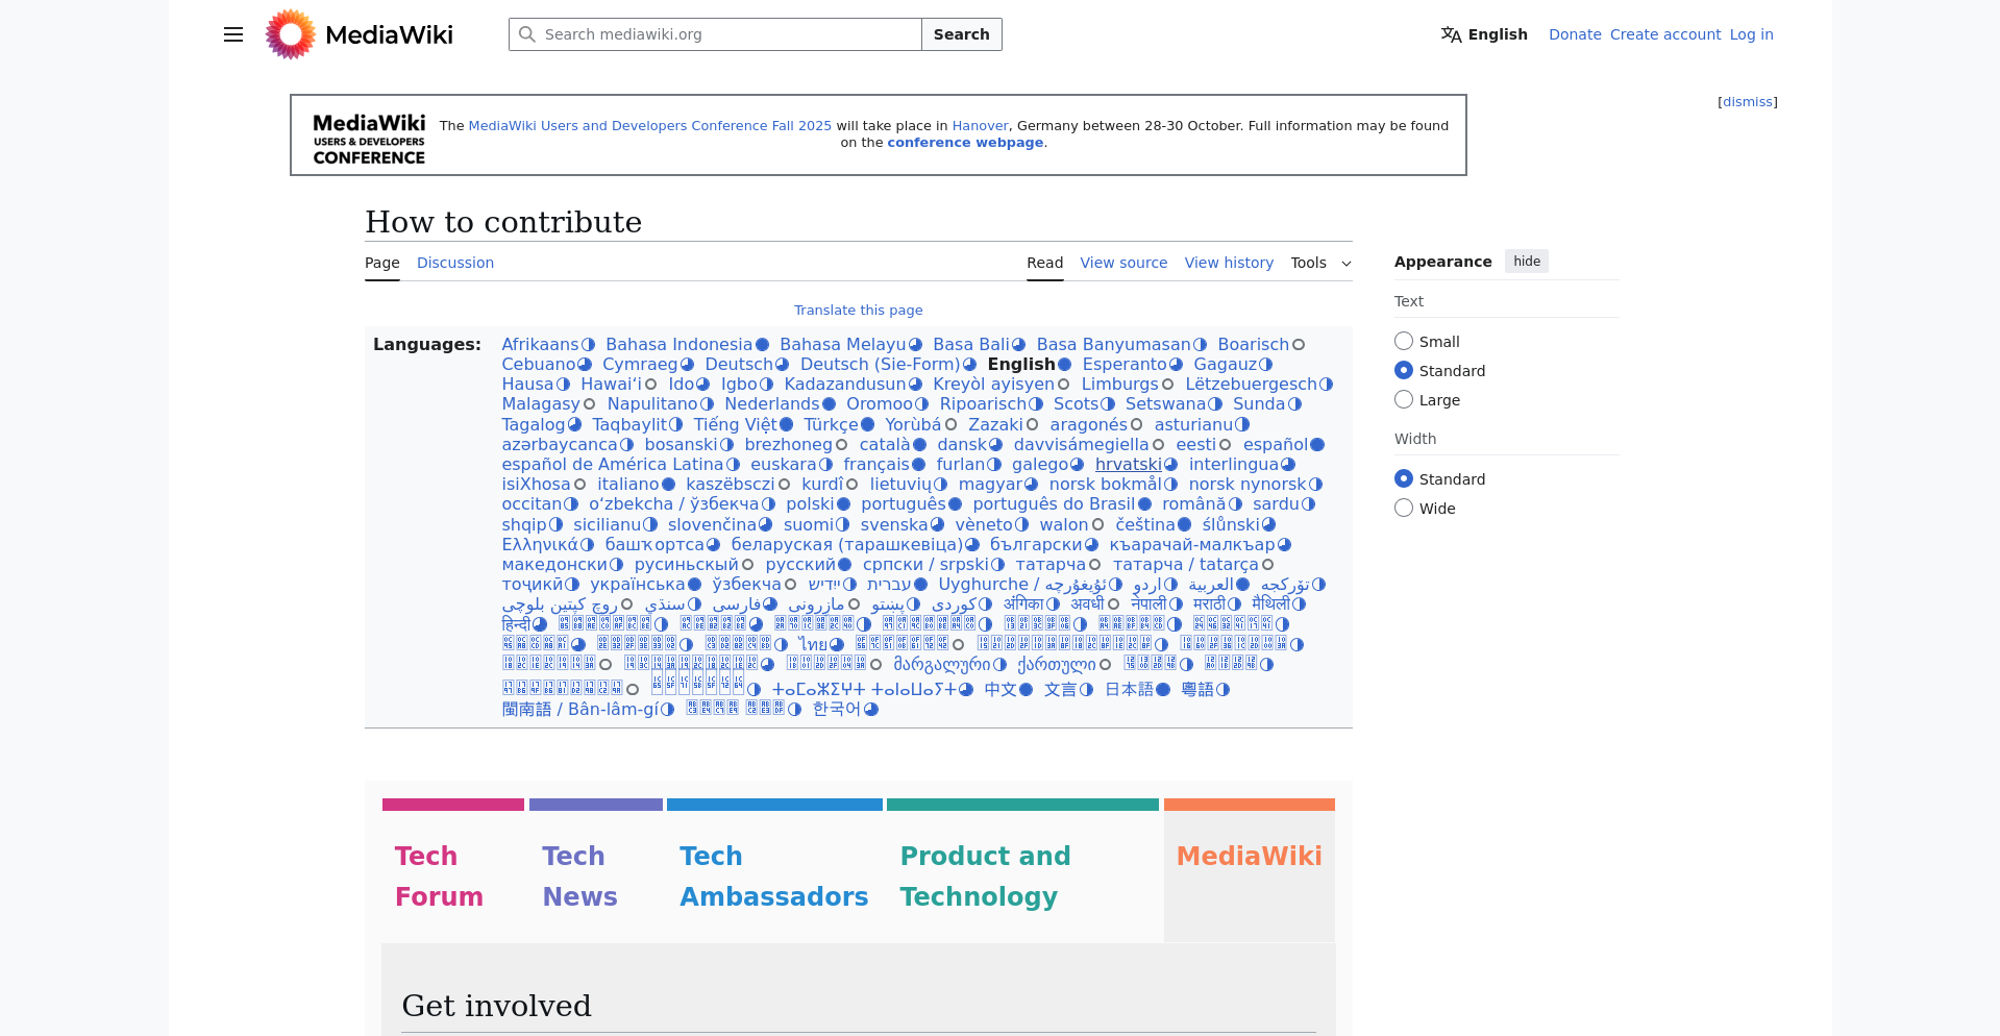Click the progress icon next to Boarisch
Image resolution: width=2000 pixels, height=1036 pixels.
click(x=1298, y=345)
